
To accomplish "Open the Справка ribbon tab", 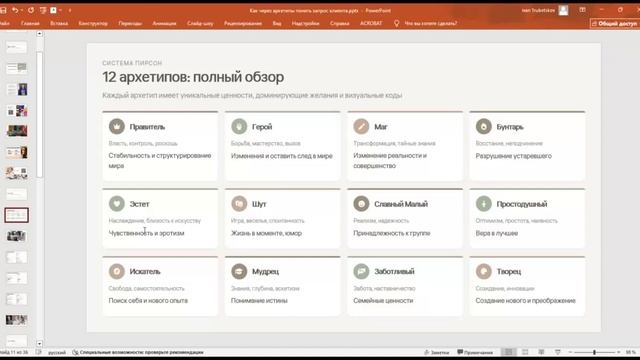I will click(340, 23).
